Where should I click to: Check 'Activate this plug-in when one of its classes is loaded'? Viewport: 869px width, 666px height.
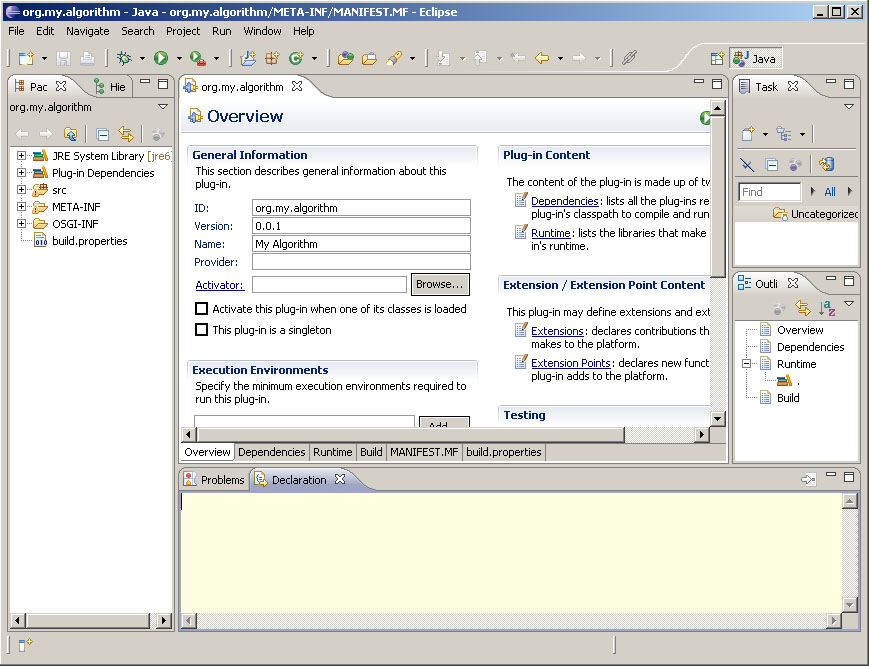click(202, 309)
